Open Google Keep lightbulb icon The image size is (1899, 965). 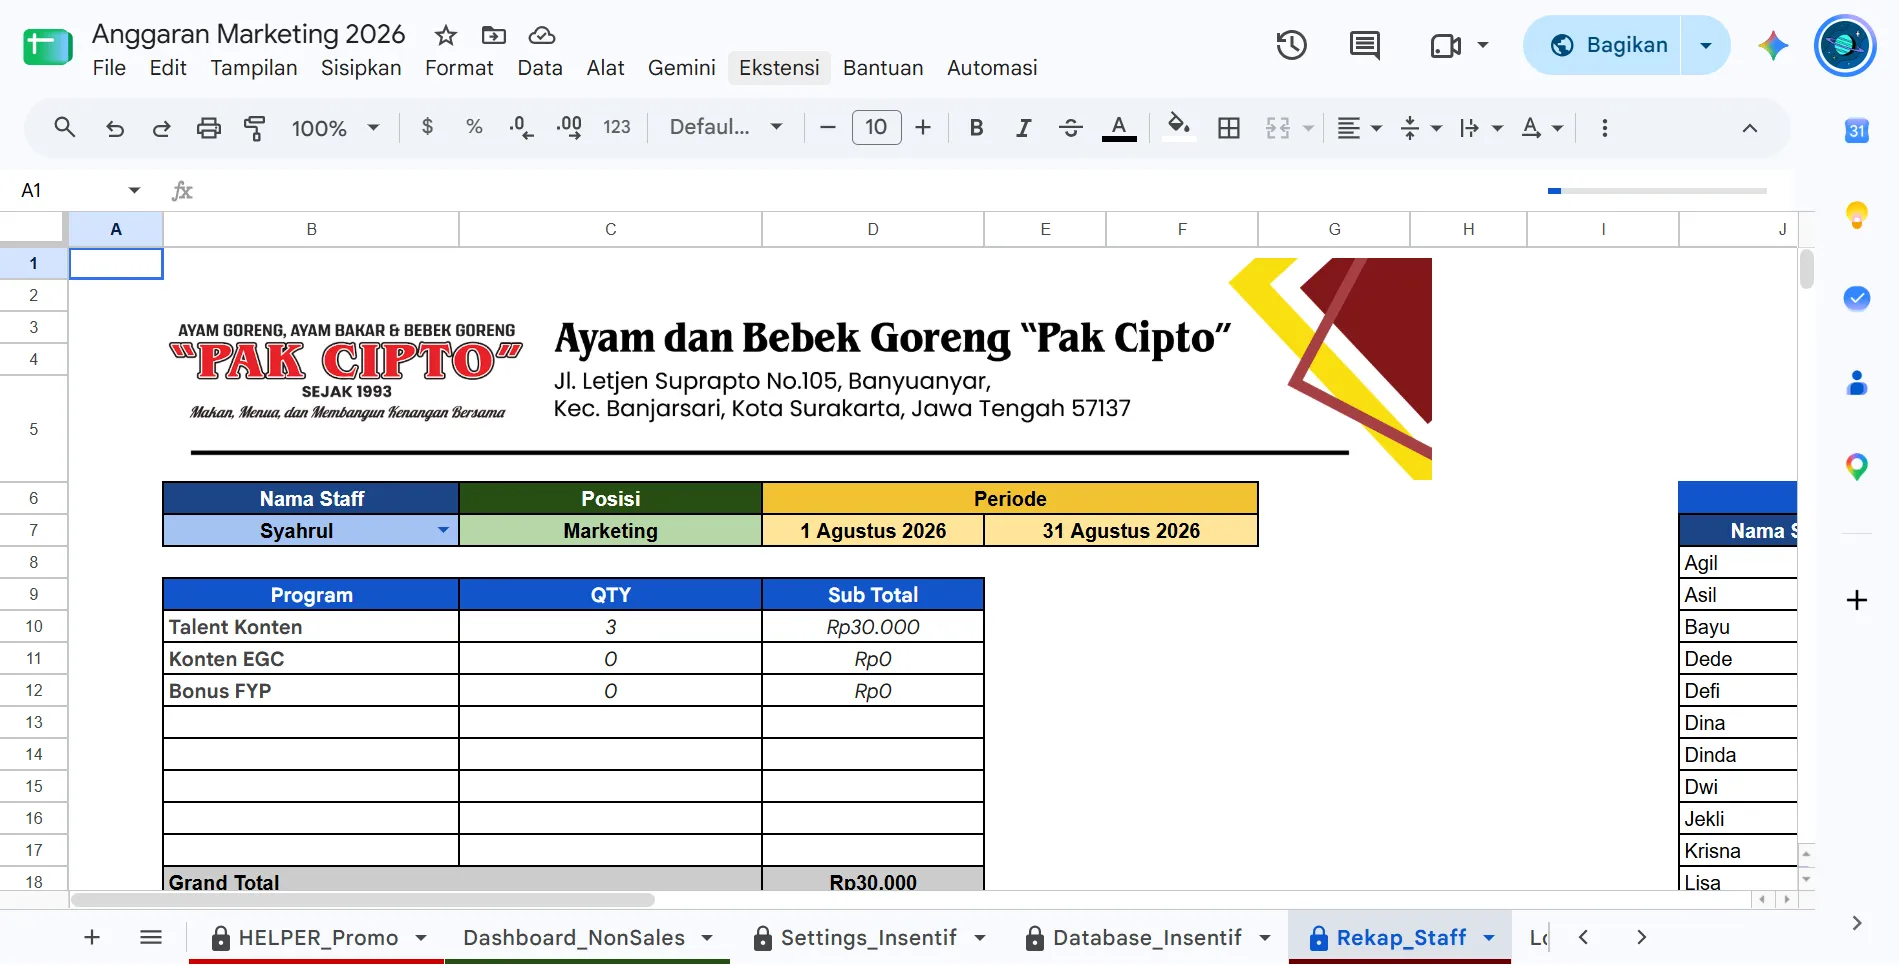(1856, 215)
